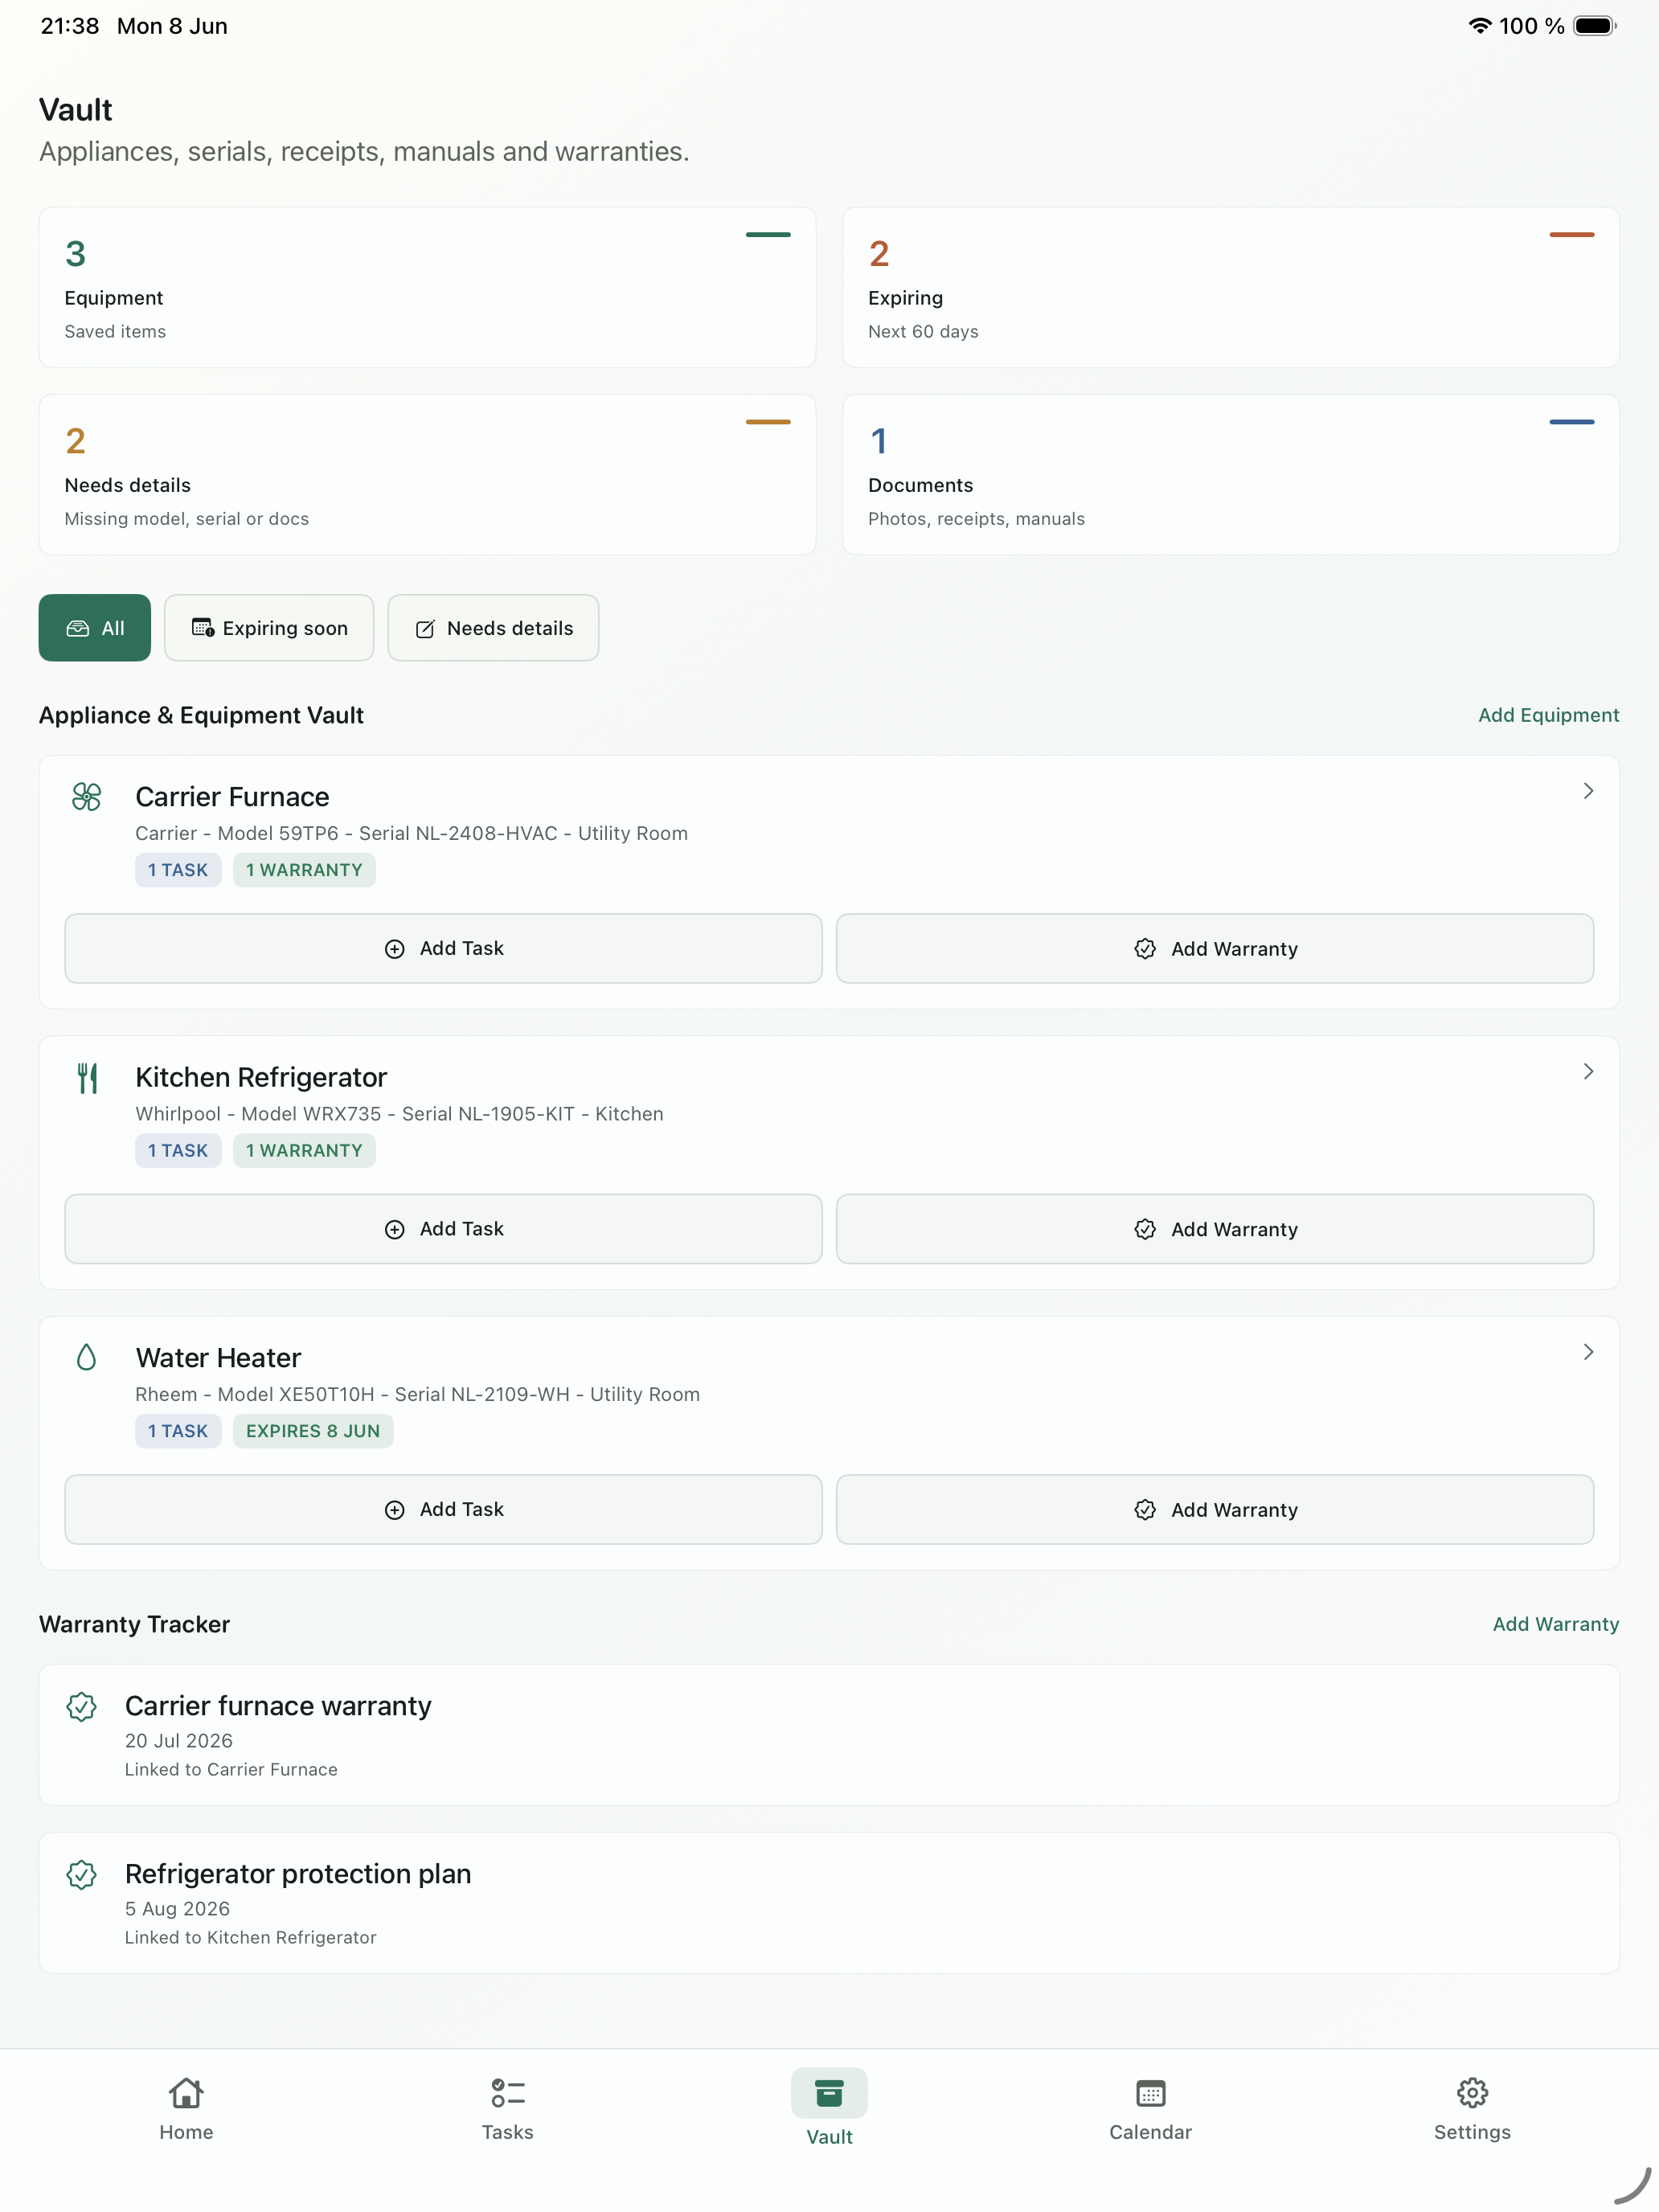Click the seal icon beside Carrier furnace warranty

[x=82, y=1706]
